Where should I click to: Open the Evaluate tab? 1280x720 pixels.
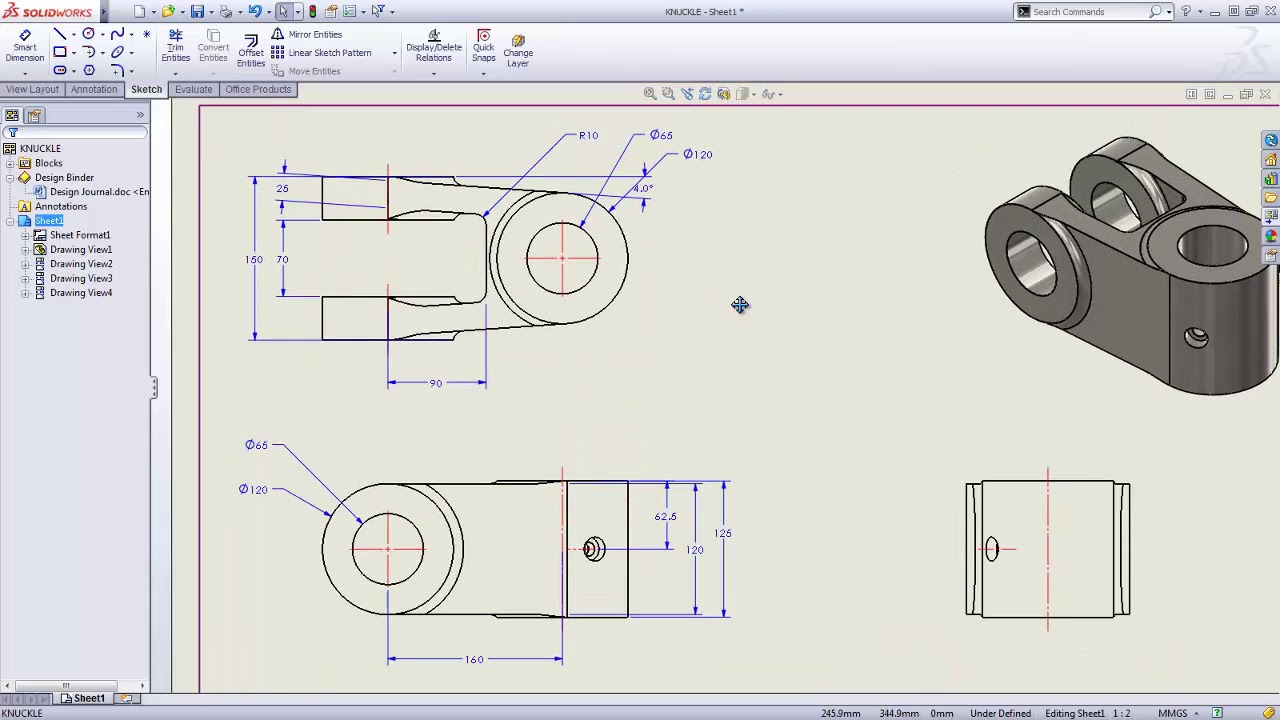[x=193, y=89]
